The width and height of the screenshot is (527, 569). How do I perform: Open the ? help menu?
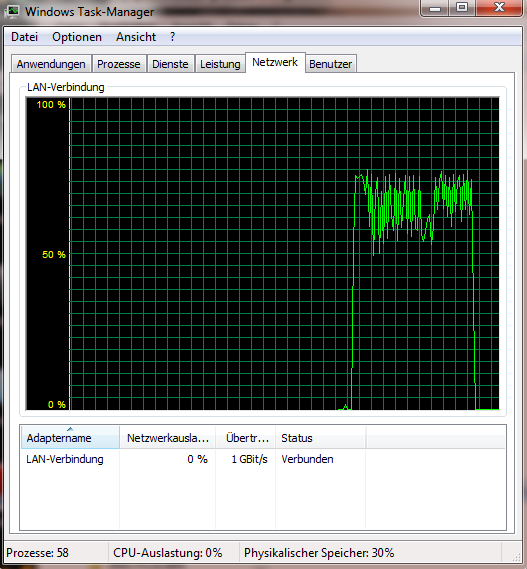(172, 37)
